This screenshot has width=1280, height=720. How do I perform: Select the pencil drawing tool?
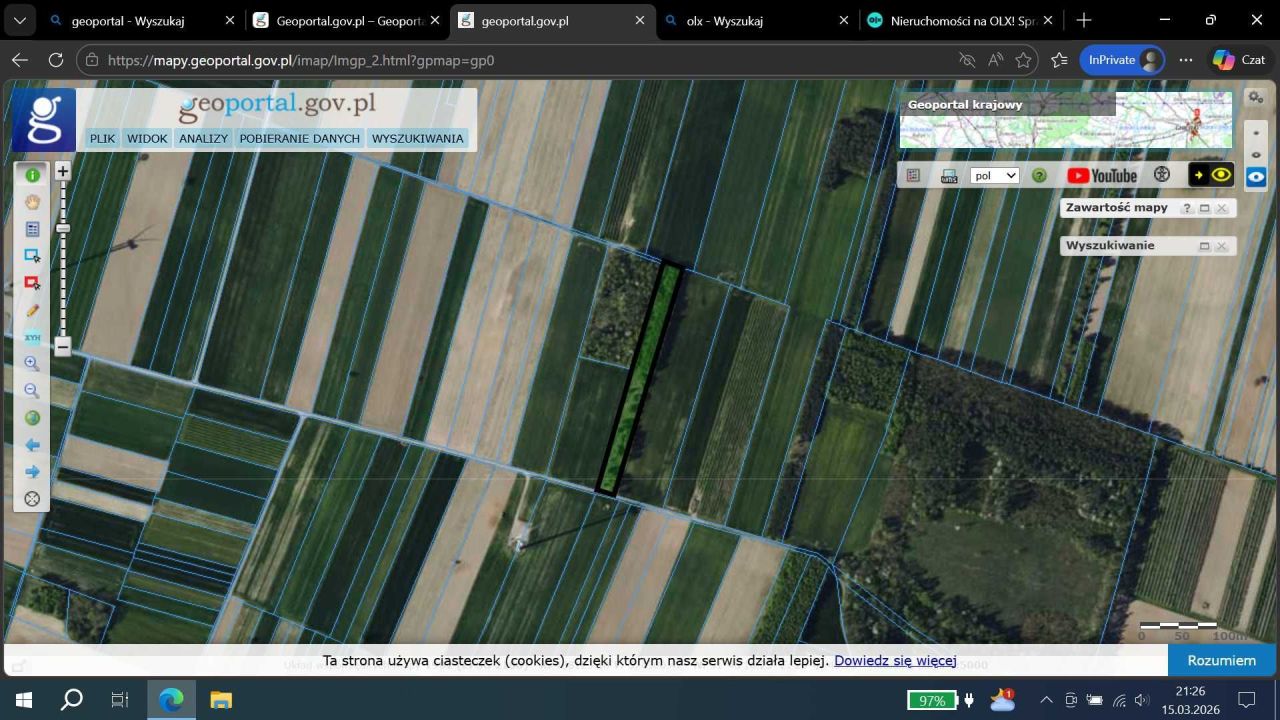click(32, 311)
